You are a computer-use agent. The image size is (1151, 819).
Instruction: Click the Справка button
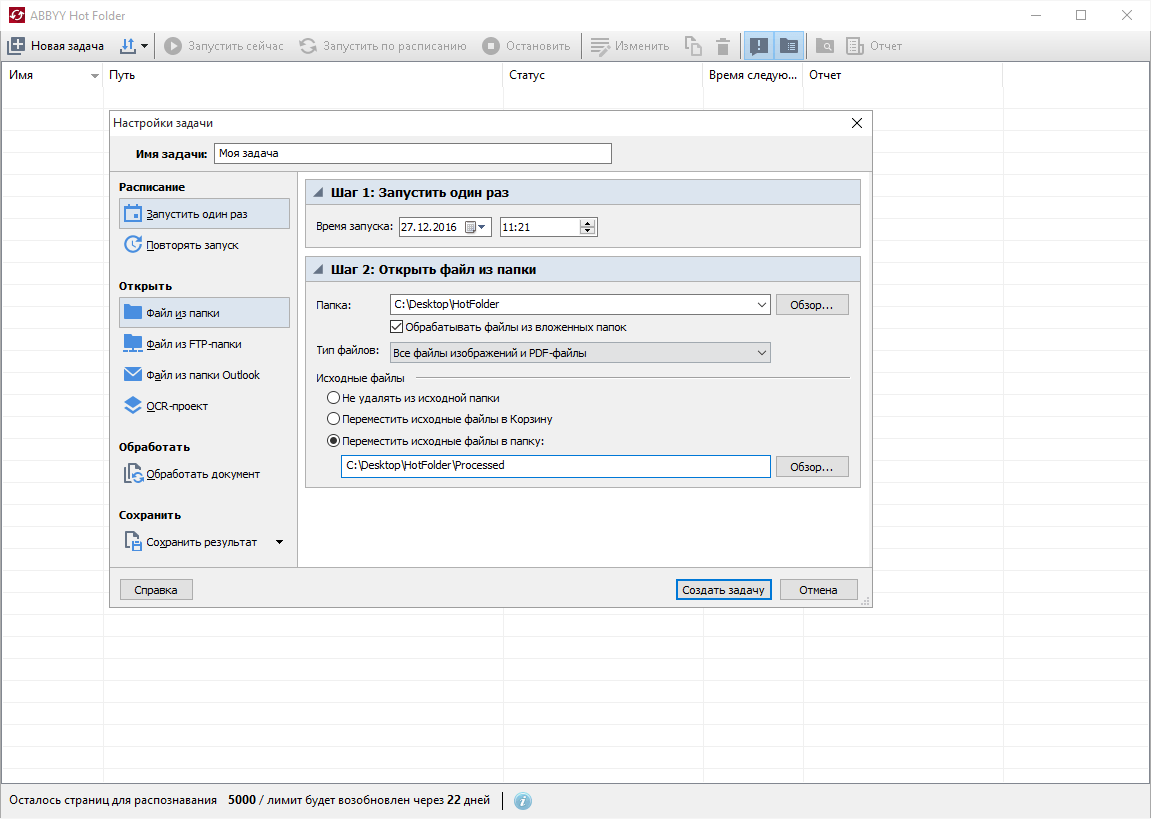pyautogui.click(x=156, y=590)
